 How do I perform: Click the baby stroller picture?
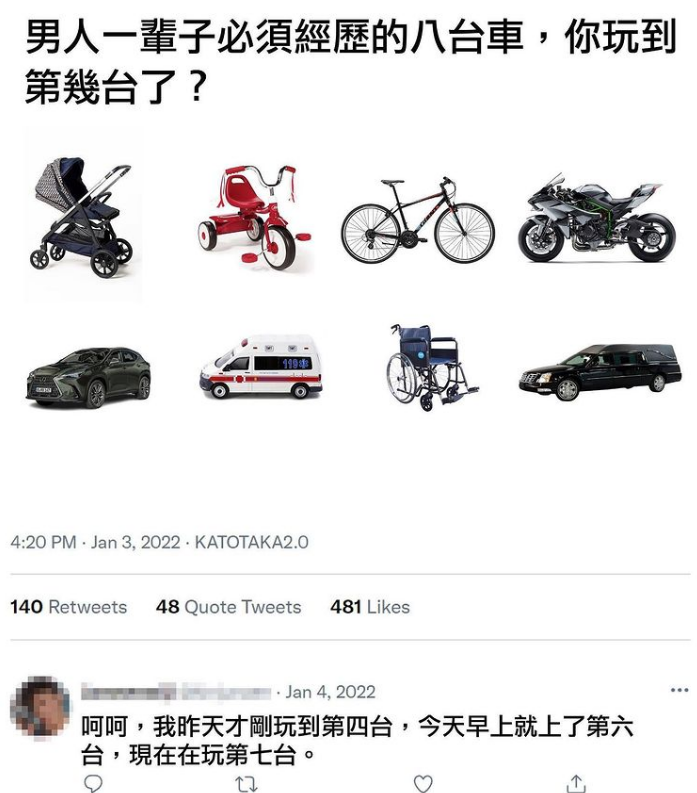[x=83, y=215]
